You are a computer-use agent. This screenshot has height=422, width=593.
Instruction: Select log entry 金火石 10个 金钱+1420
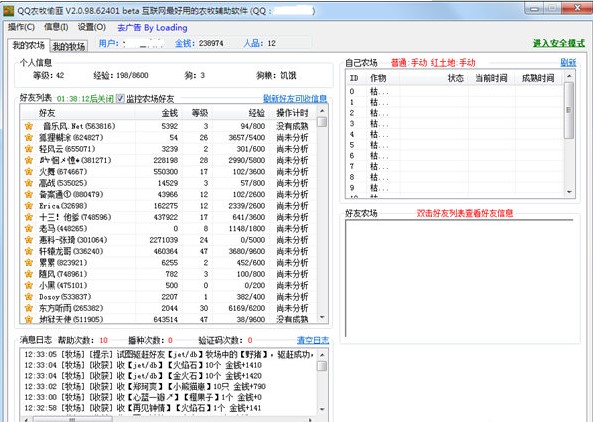coord(169,375)
